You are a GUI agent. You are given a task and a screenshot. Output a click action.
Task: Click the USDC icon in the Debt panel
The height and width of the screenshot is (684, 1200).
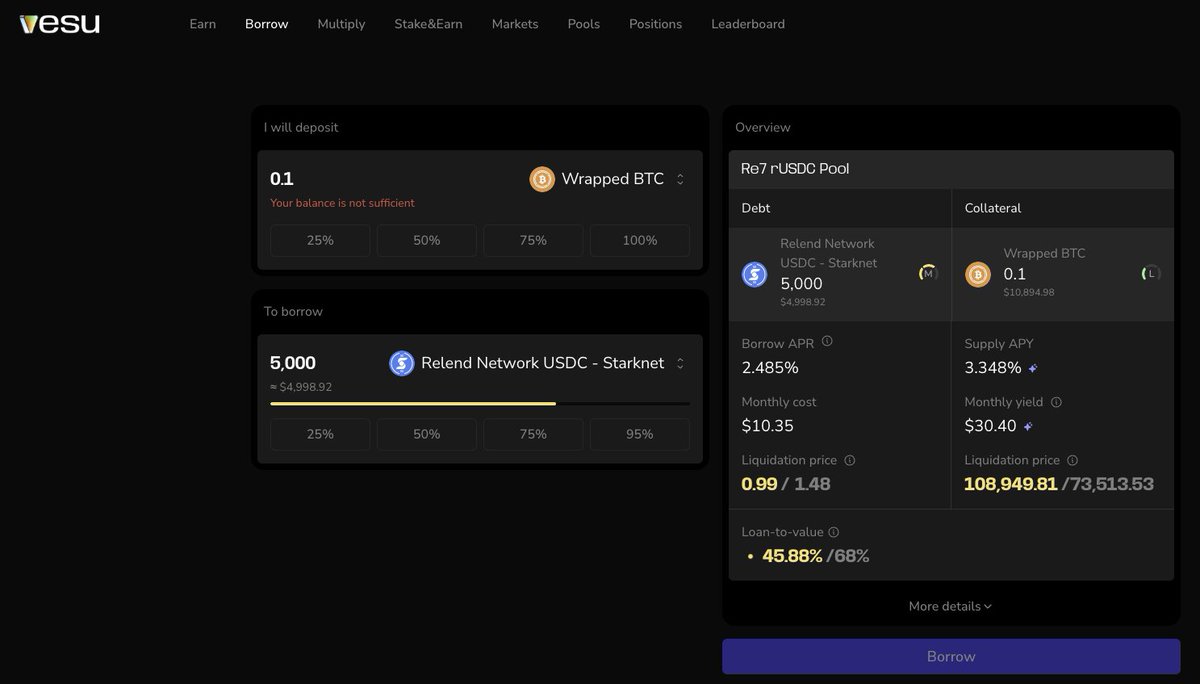754,274
